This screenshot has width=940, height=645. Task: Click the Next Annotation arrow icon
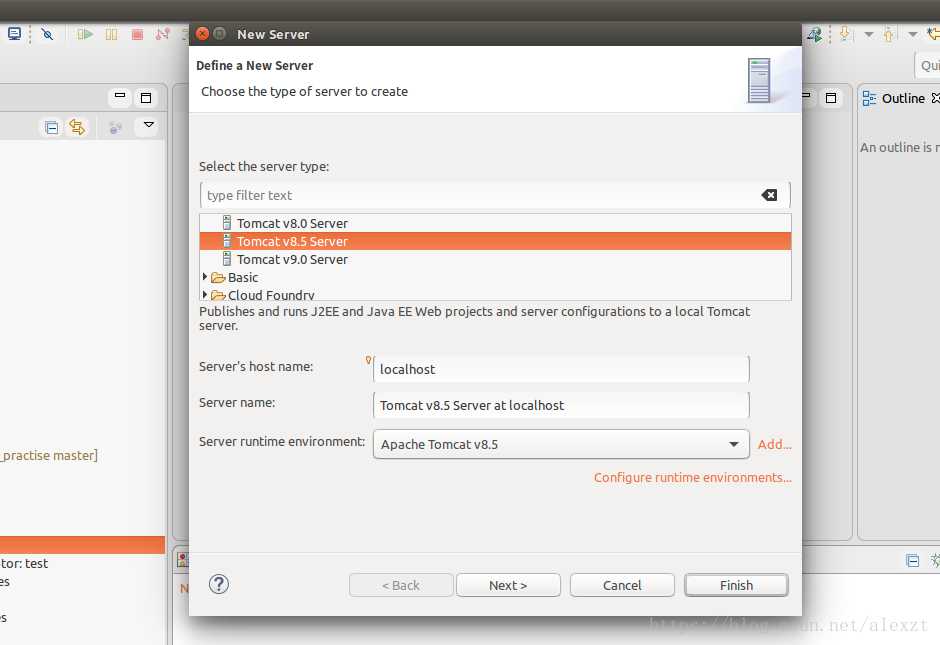tap(846, 34)
